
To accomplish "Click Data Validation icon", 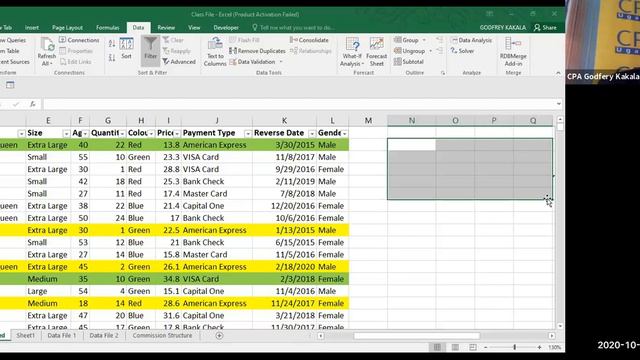I will click(233, 62).
